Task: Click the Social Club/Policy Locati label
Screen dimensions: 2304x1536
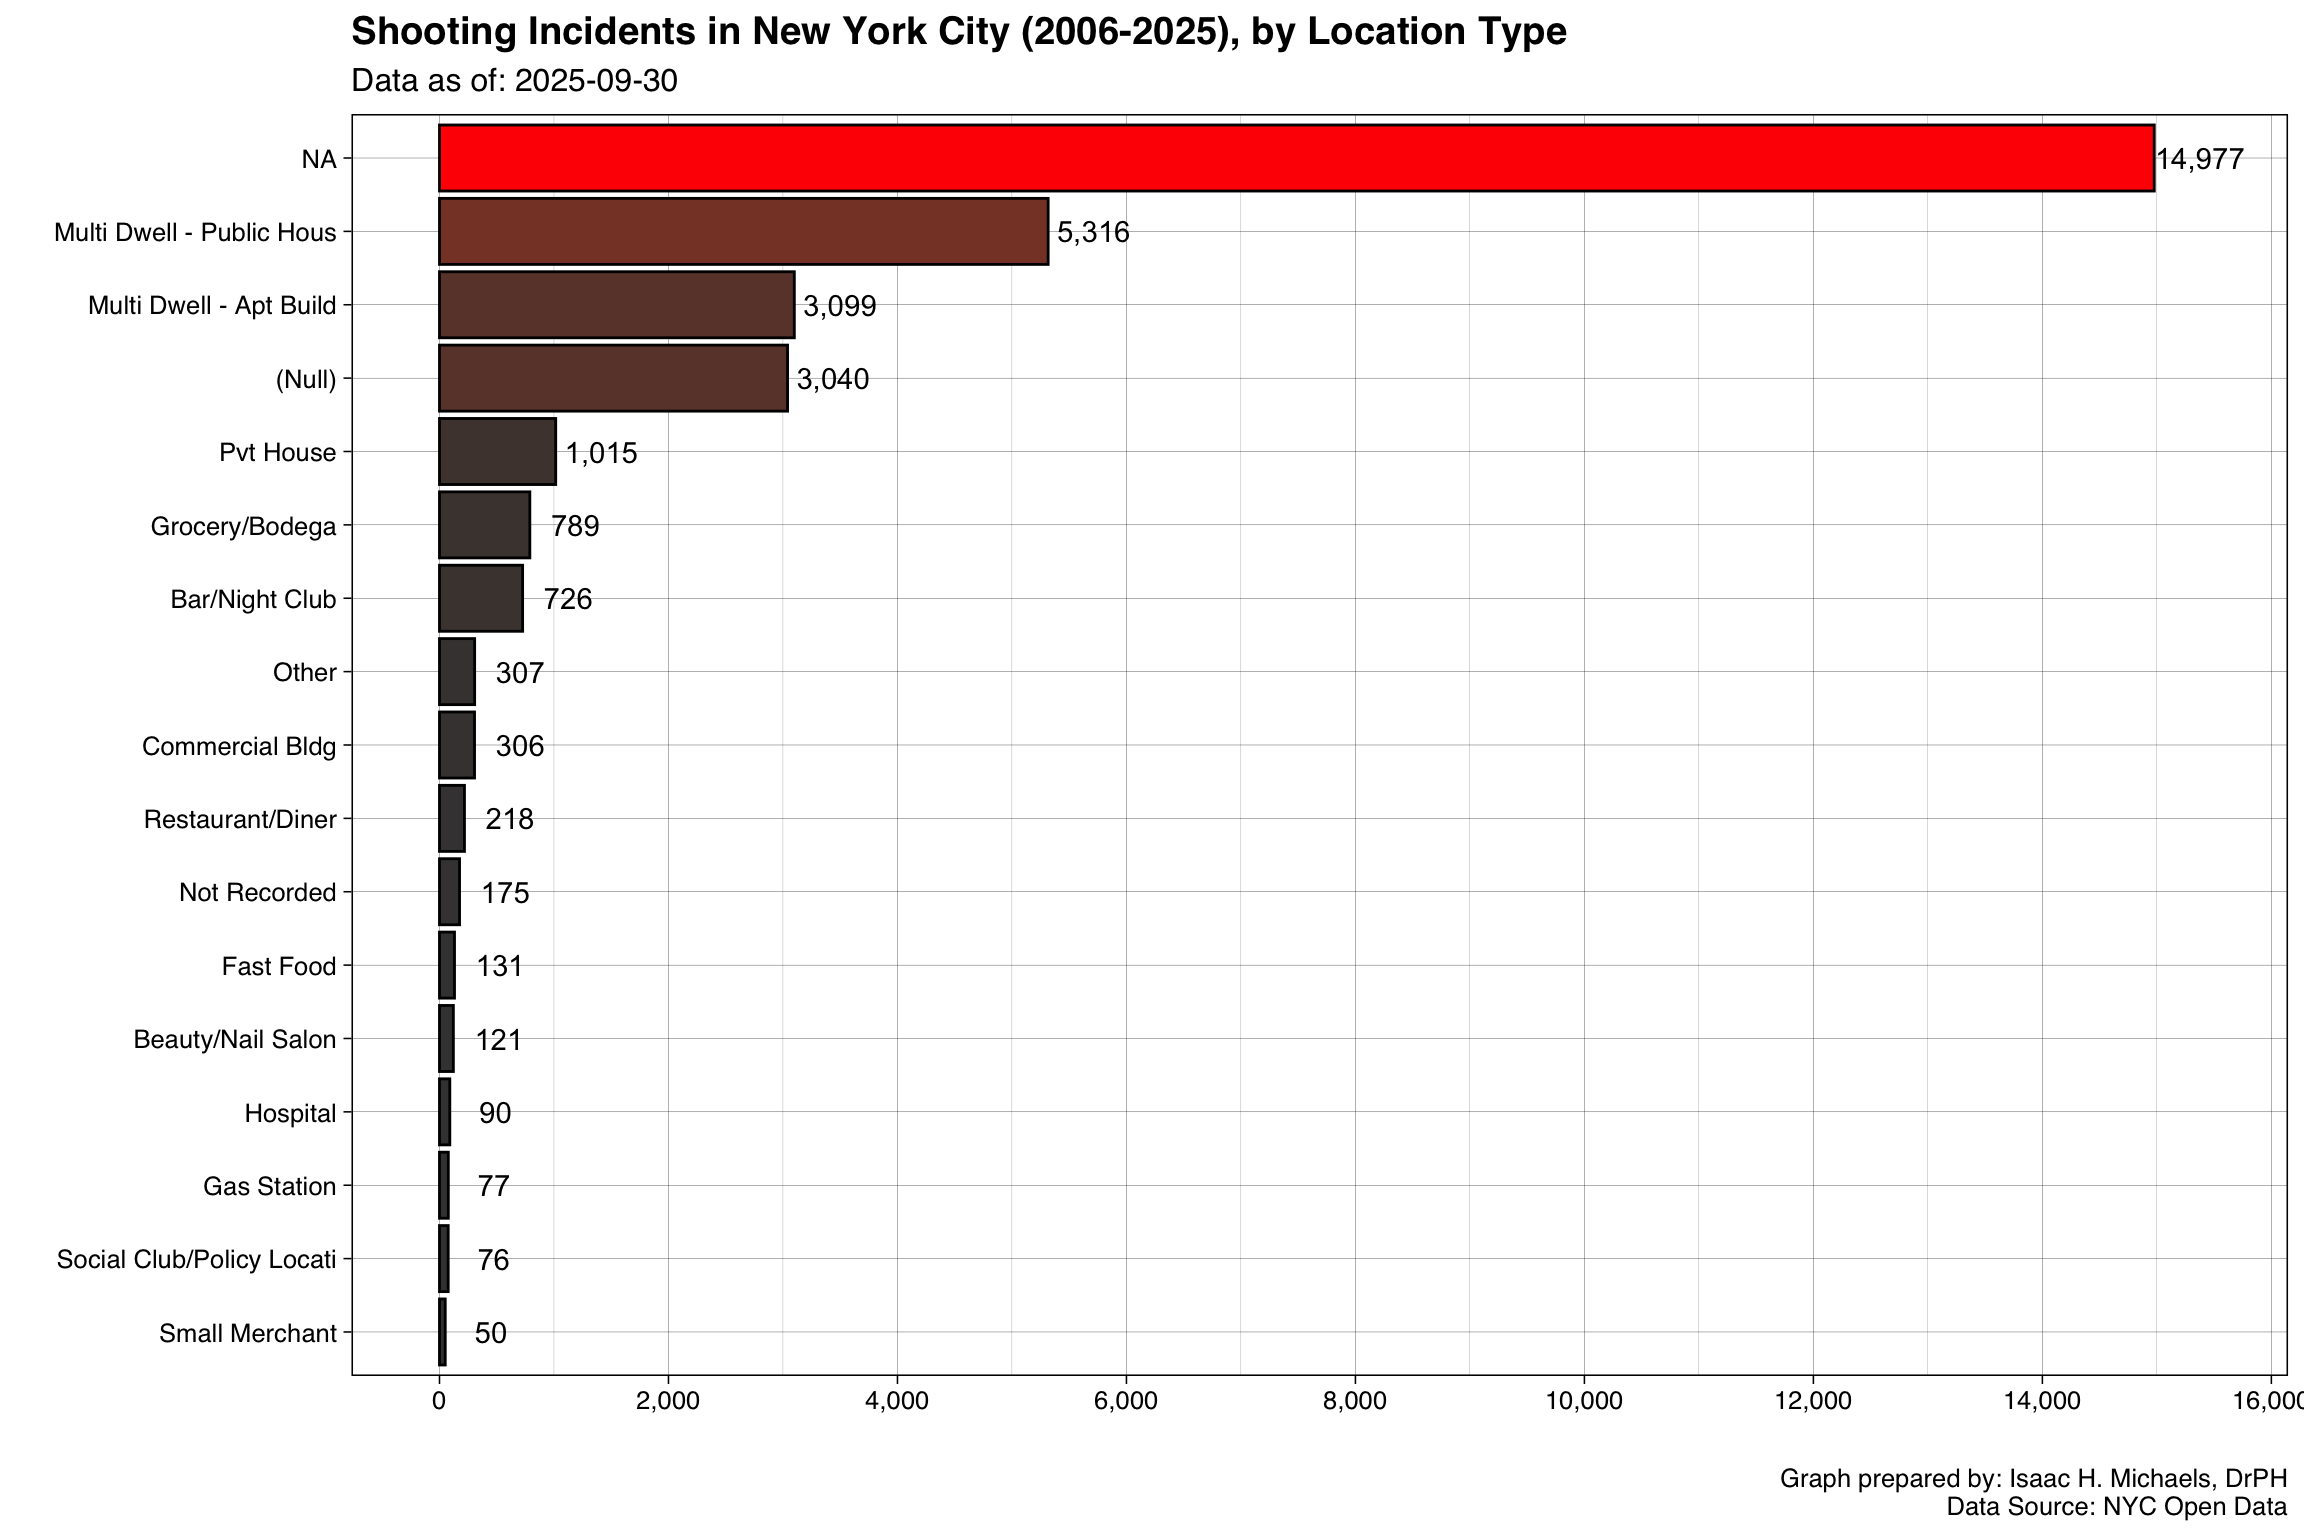Action: (x=196, y=1259)
